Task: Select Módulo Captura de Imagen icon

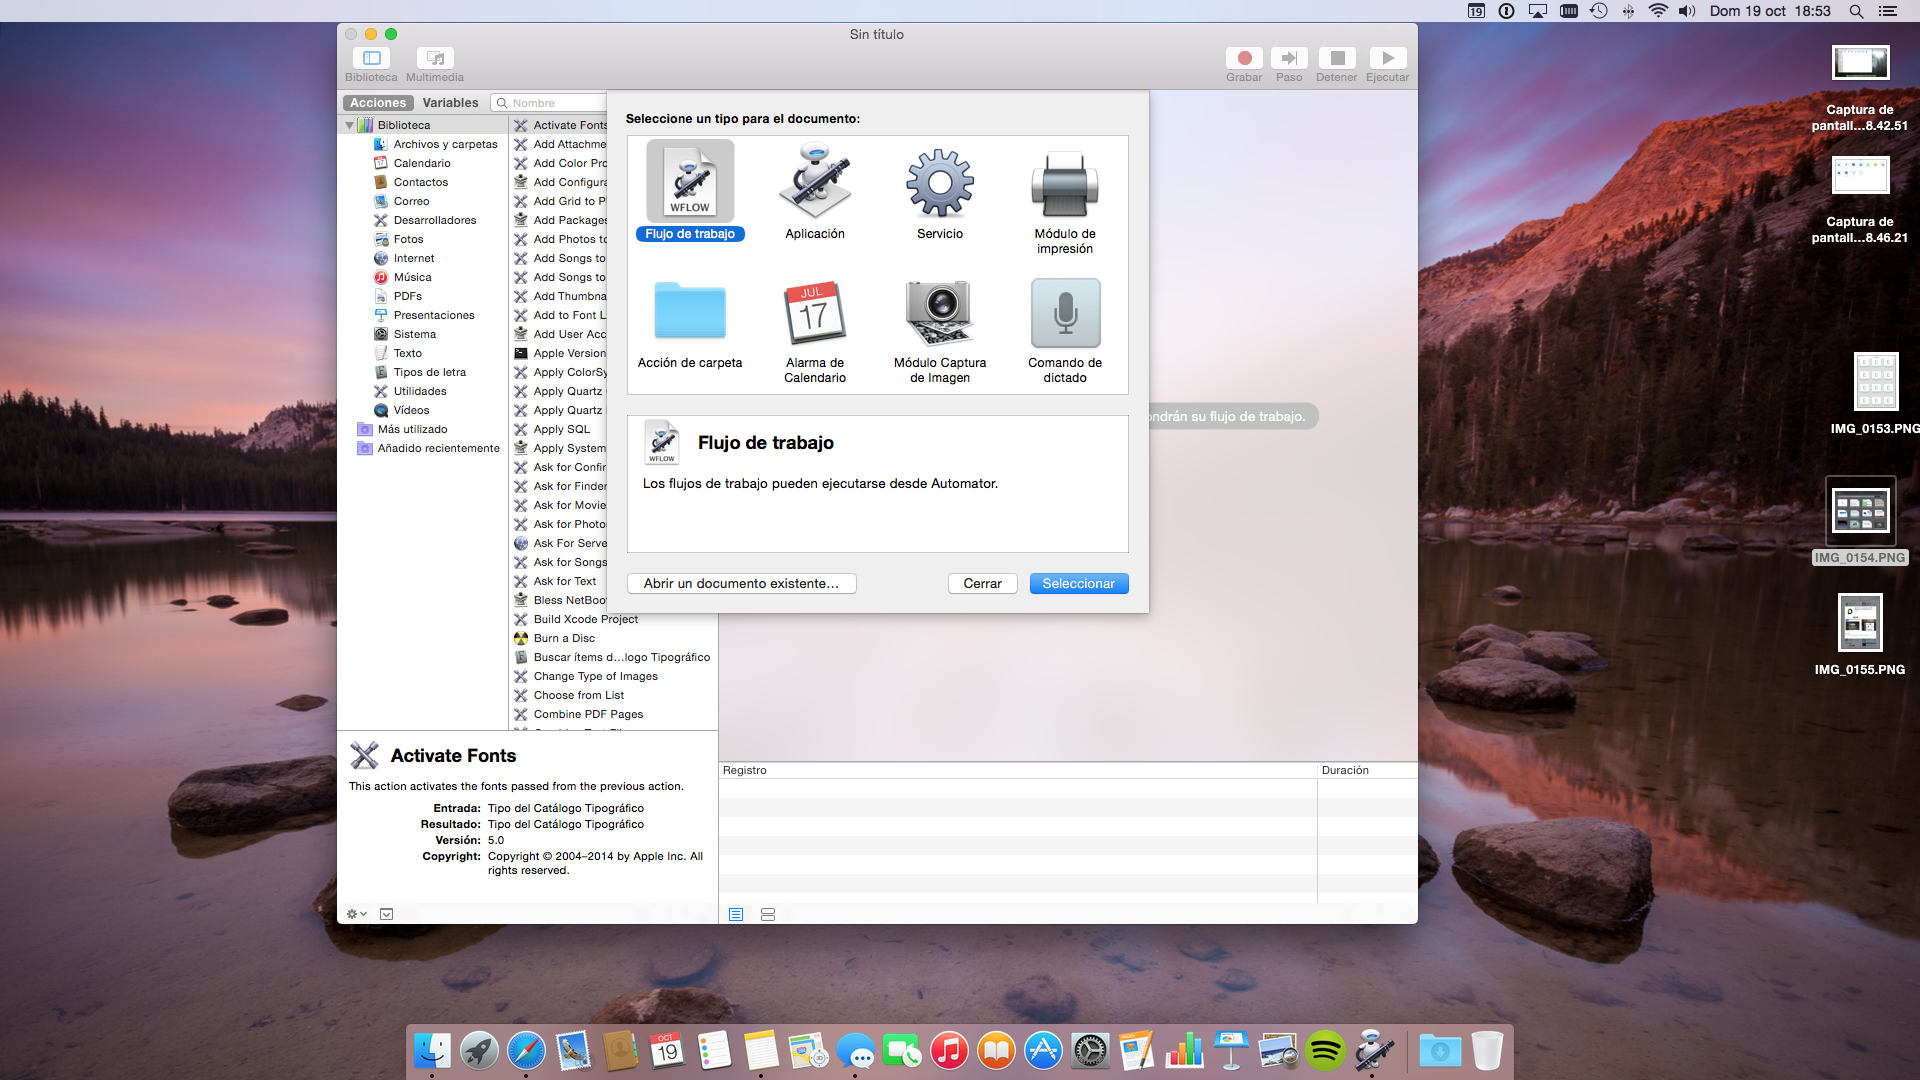Action: point(939,313)
